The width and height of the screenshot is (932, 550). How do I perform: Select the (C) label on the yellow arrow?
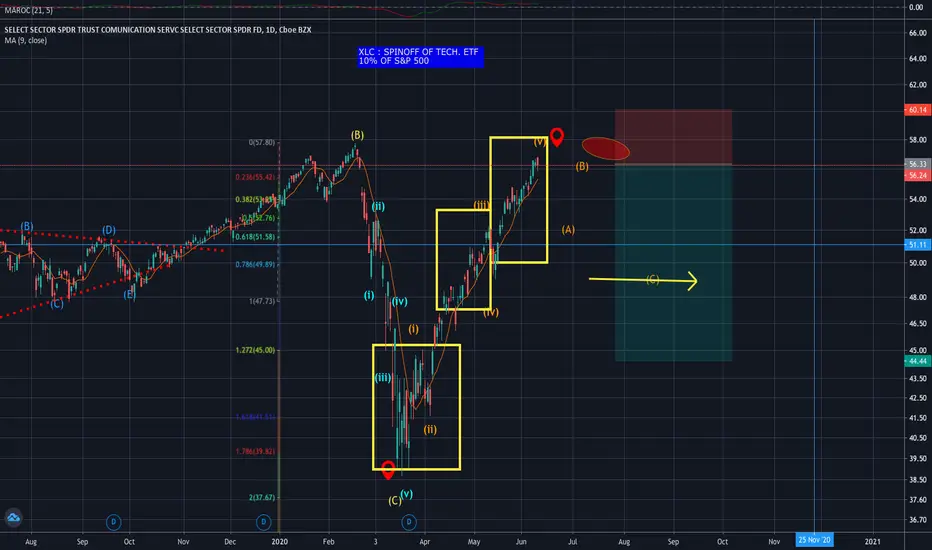[x=653, y=279]
